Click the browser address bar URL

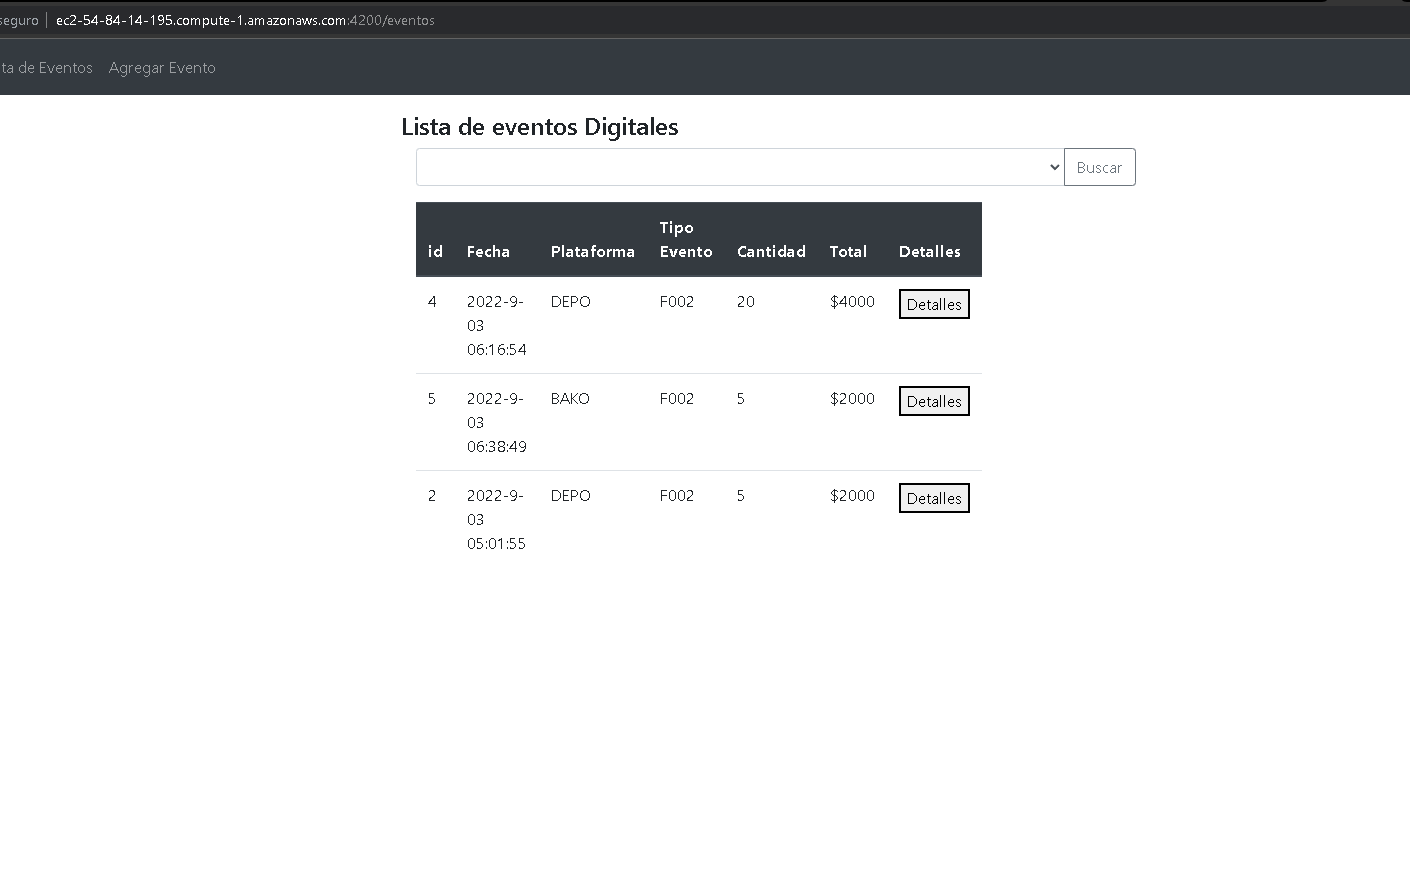245,19
